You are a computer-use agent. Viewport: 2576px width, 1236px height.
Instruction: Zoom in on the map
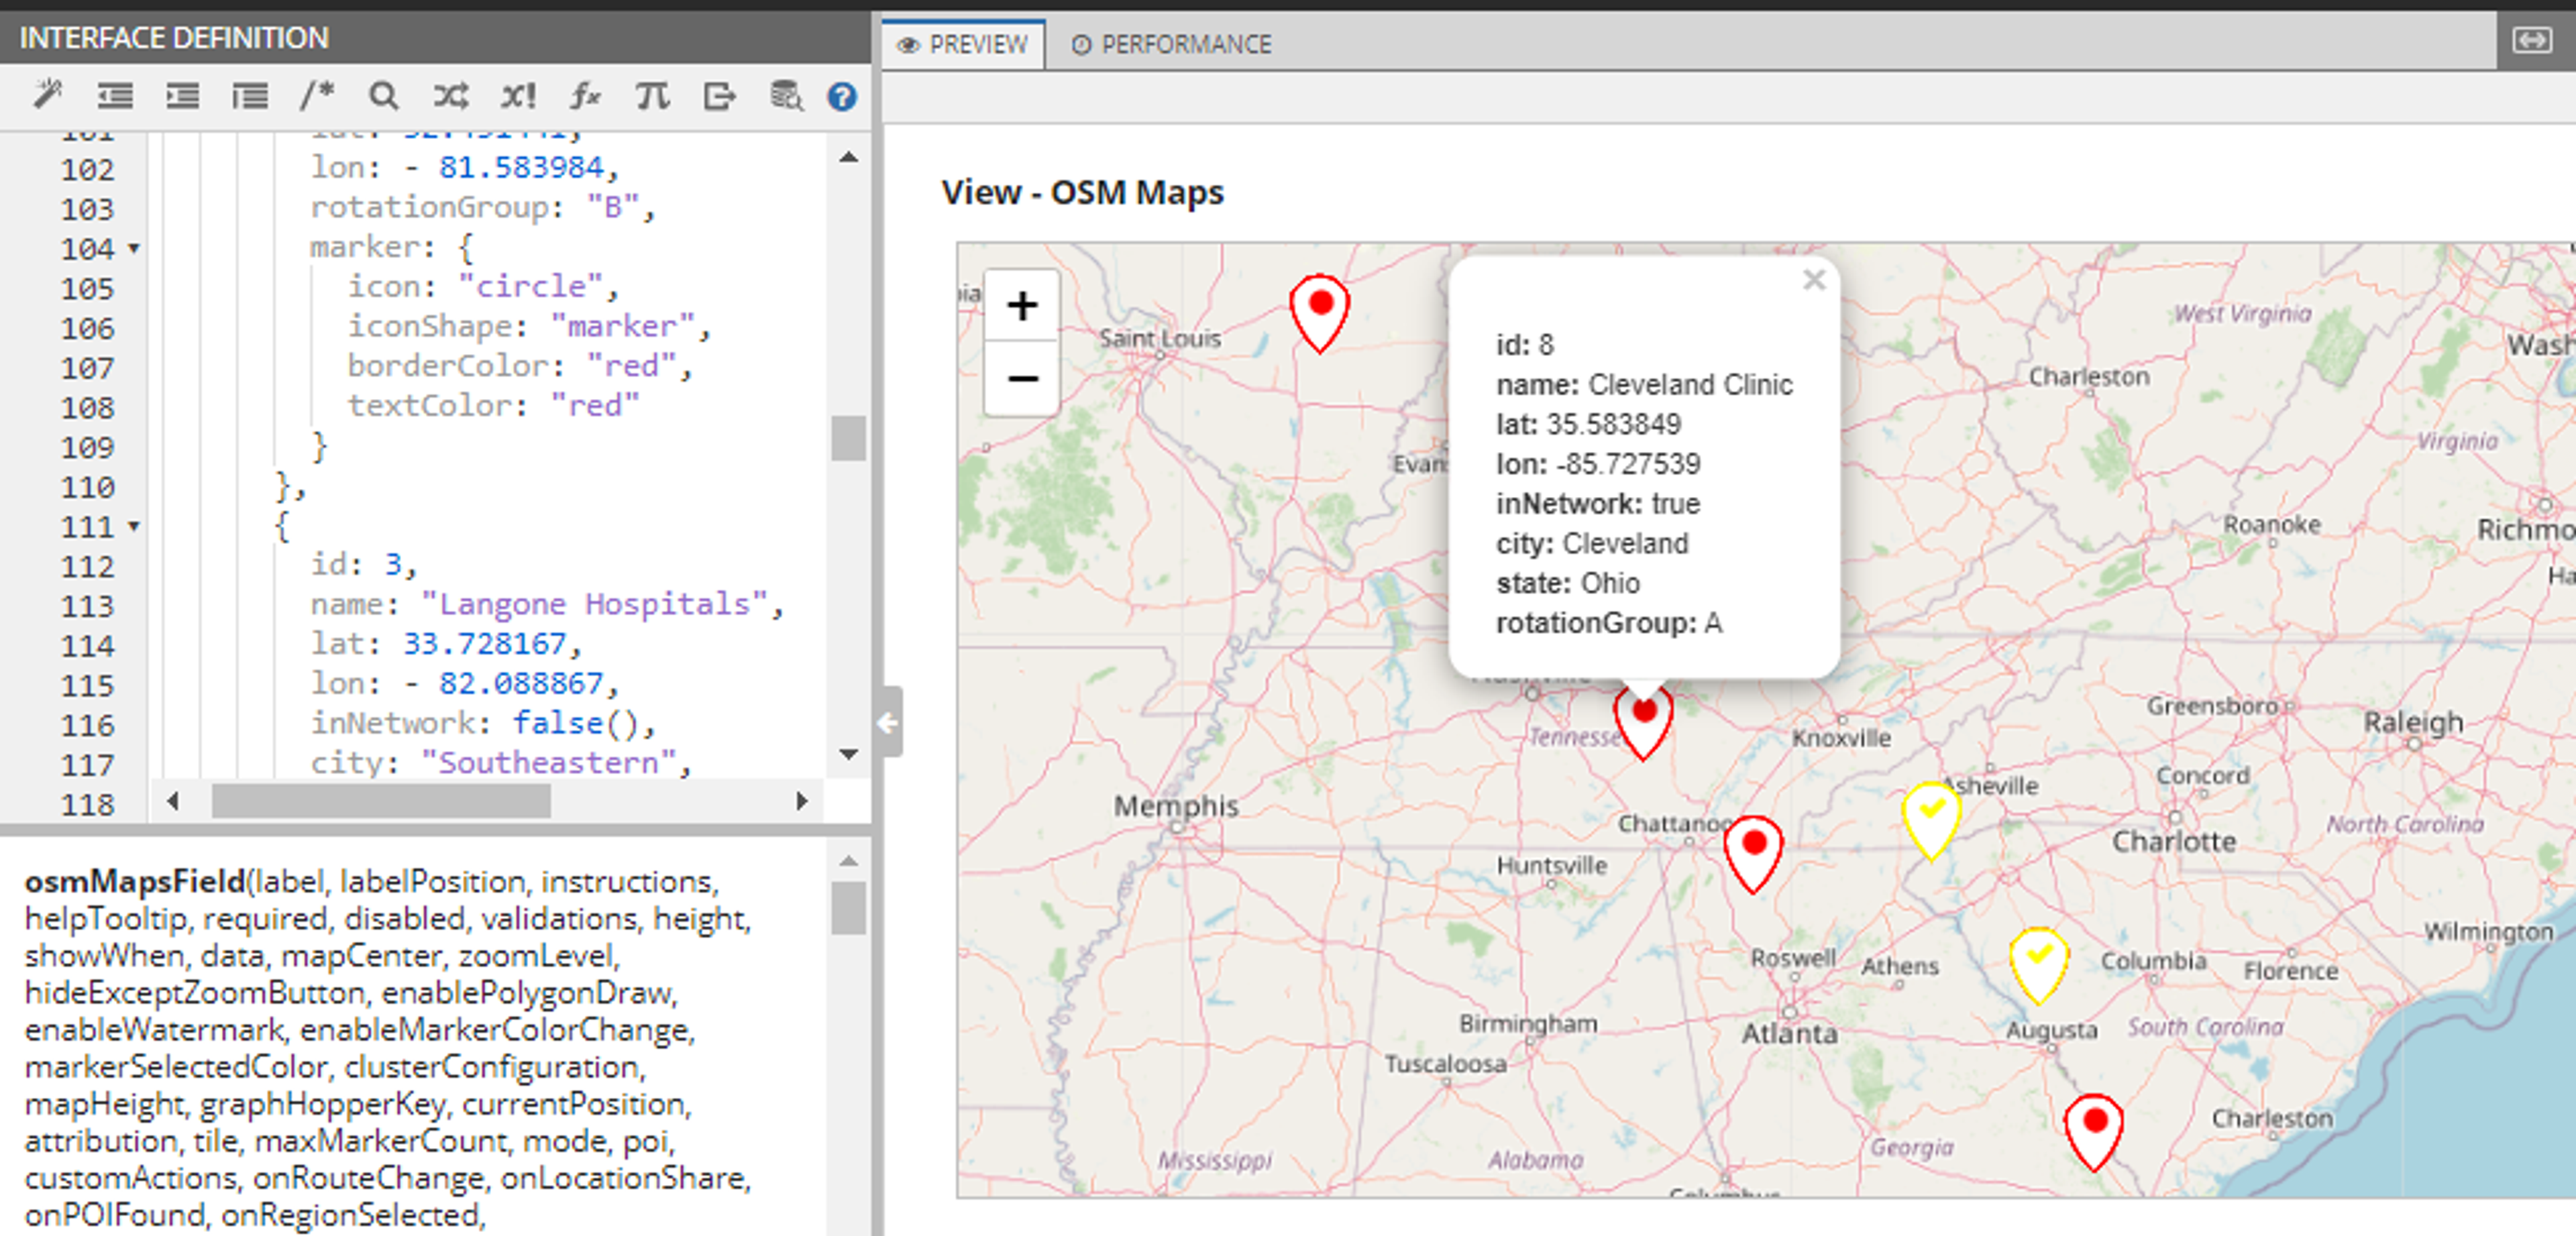pyautogui.click(x=1021, y=305)
